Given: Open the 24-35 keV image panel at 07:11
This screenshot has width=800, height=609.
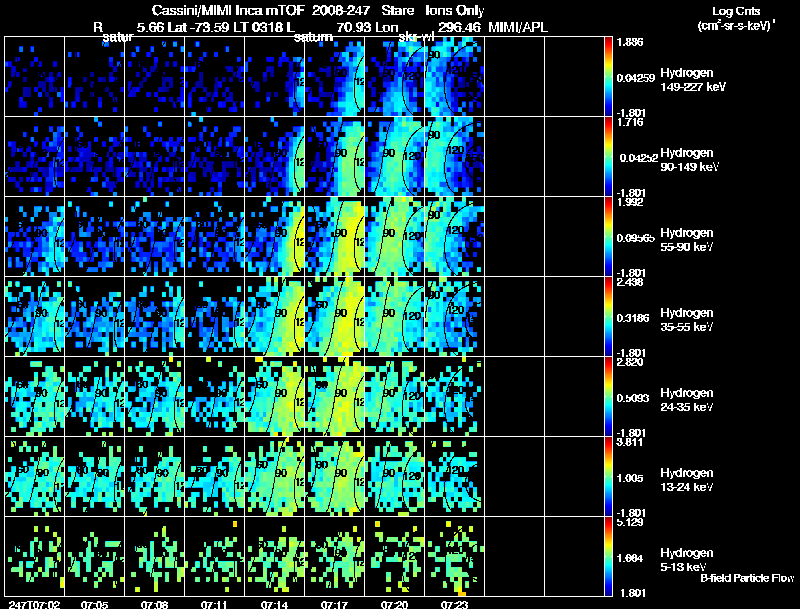Looking at the screenshot, I should click(214, 397).
